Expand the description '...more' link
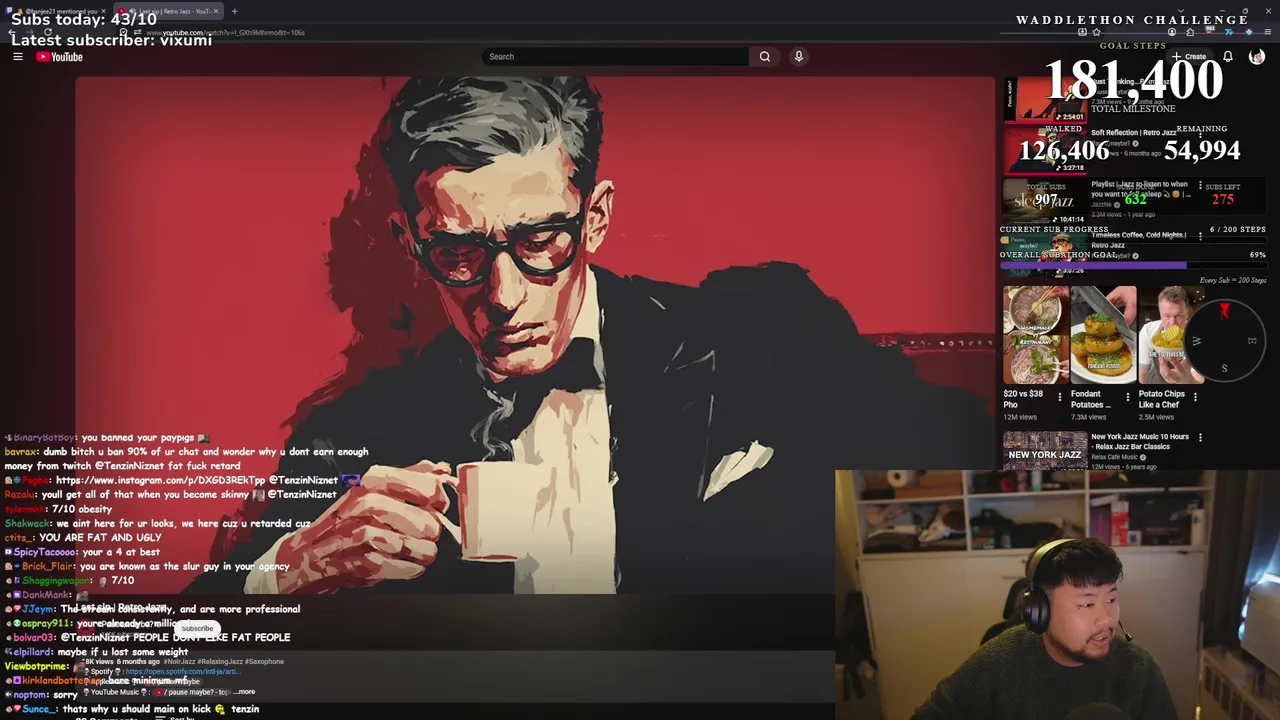 coord(244,692)
